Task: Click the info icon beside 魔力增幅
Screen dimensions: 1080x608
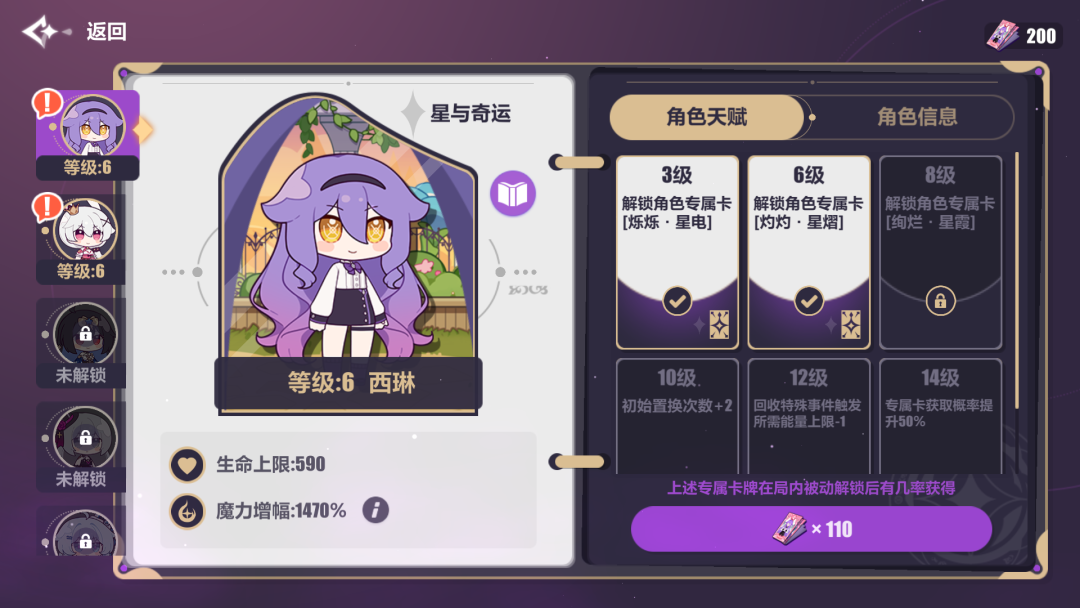Action: coord(375,510)
